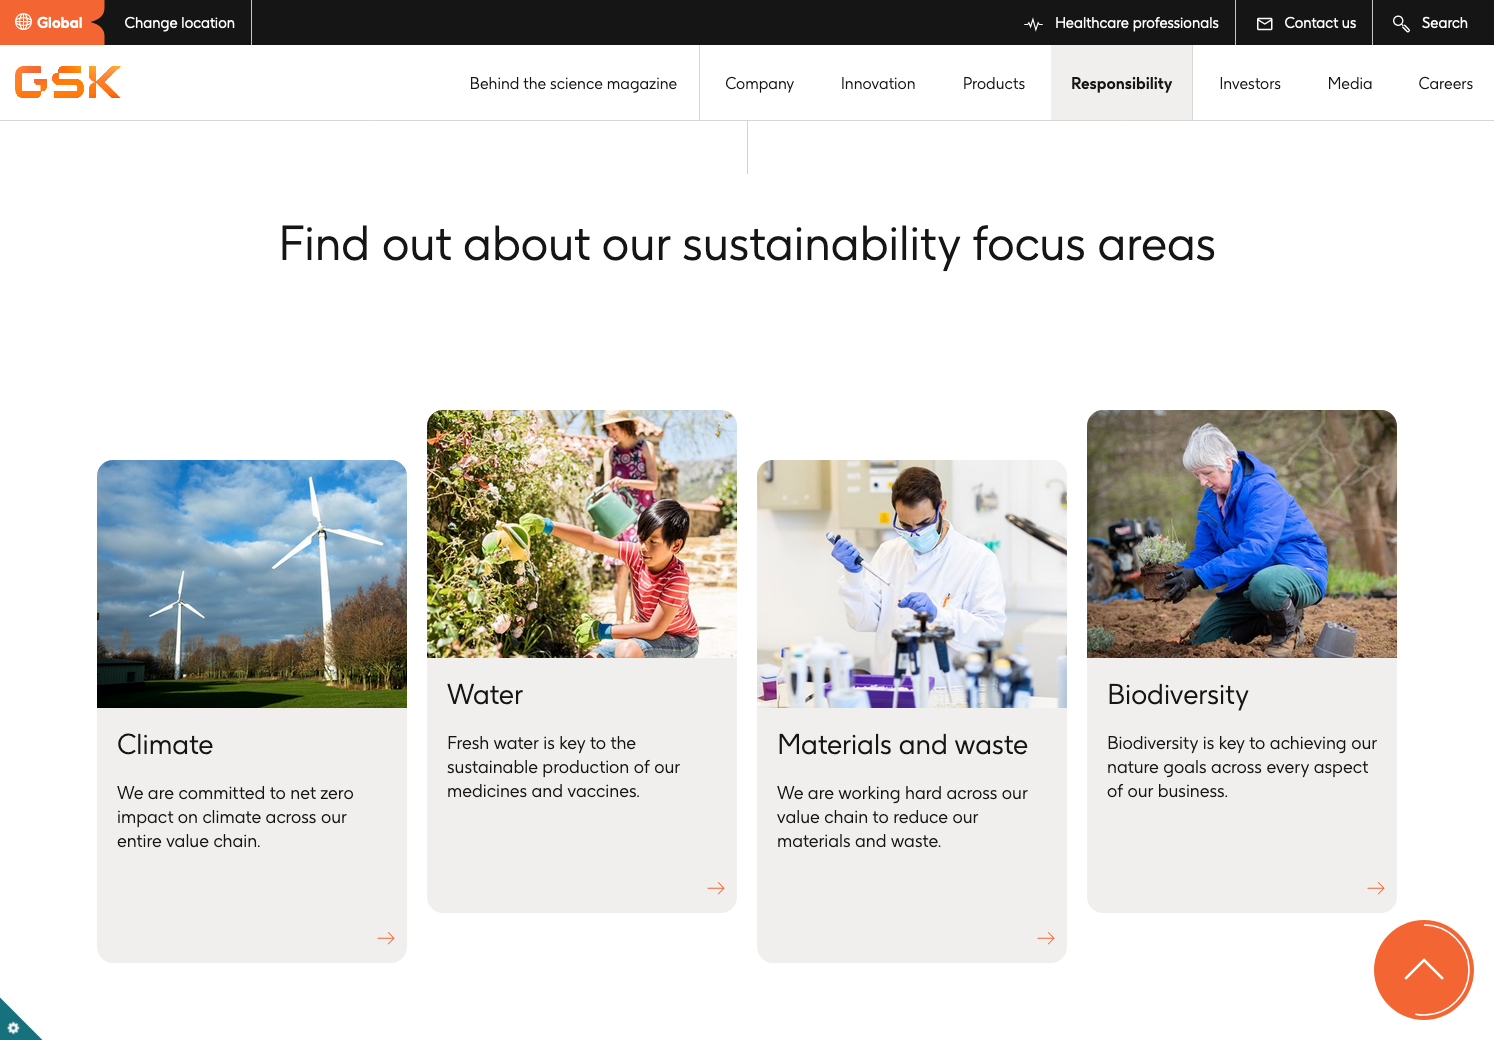
Task: Select the Responsibility navigation tab
Action: tap(1121, 84)
